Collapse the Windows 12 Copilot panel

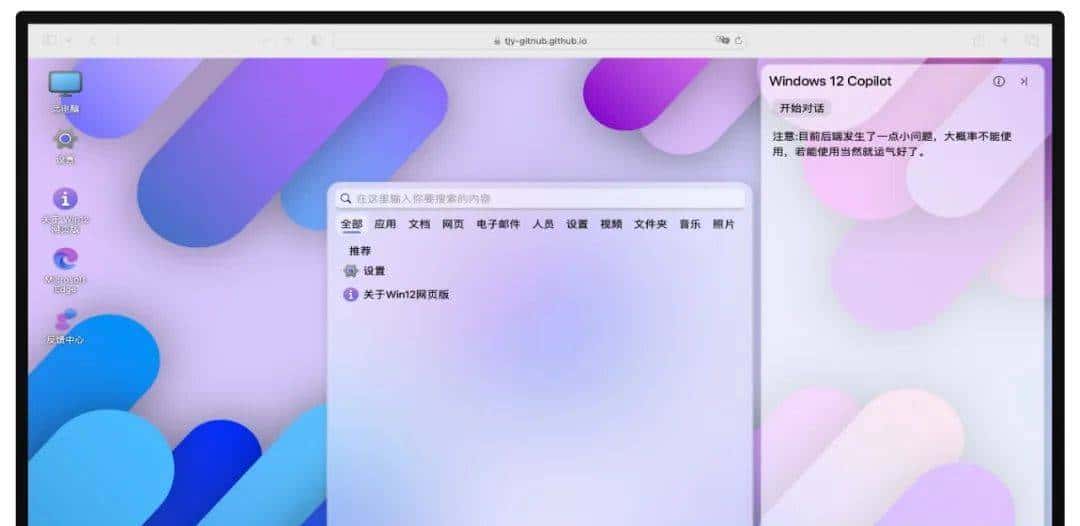(1024, 81)
